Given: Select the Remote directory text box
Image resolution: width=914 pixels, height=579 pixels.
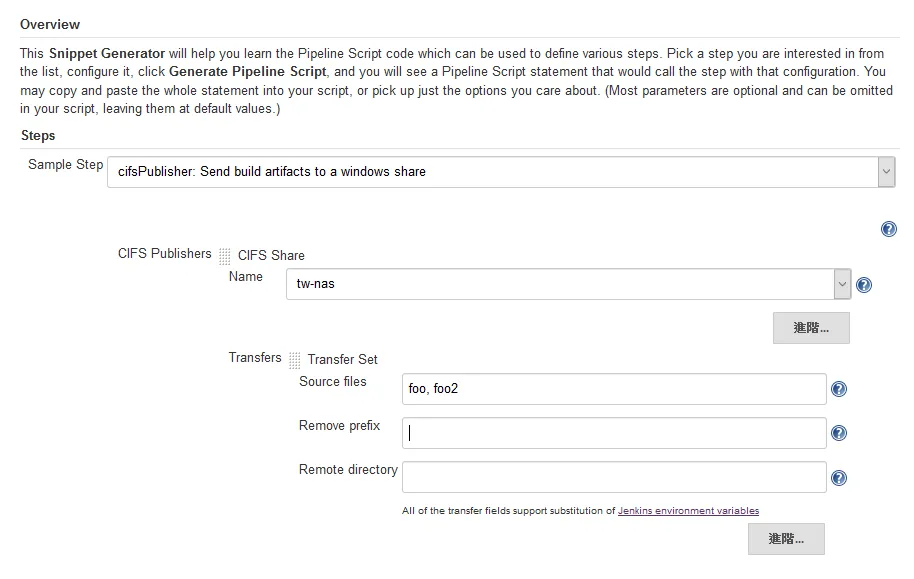Looking at the screenshot, I should [x=613, y=477].
